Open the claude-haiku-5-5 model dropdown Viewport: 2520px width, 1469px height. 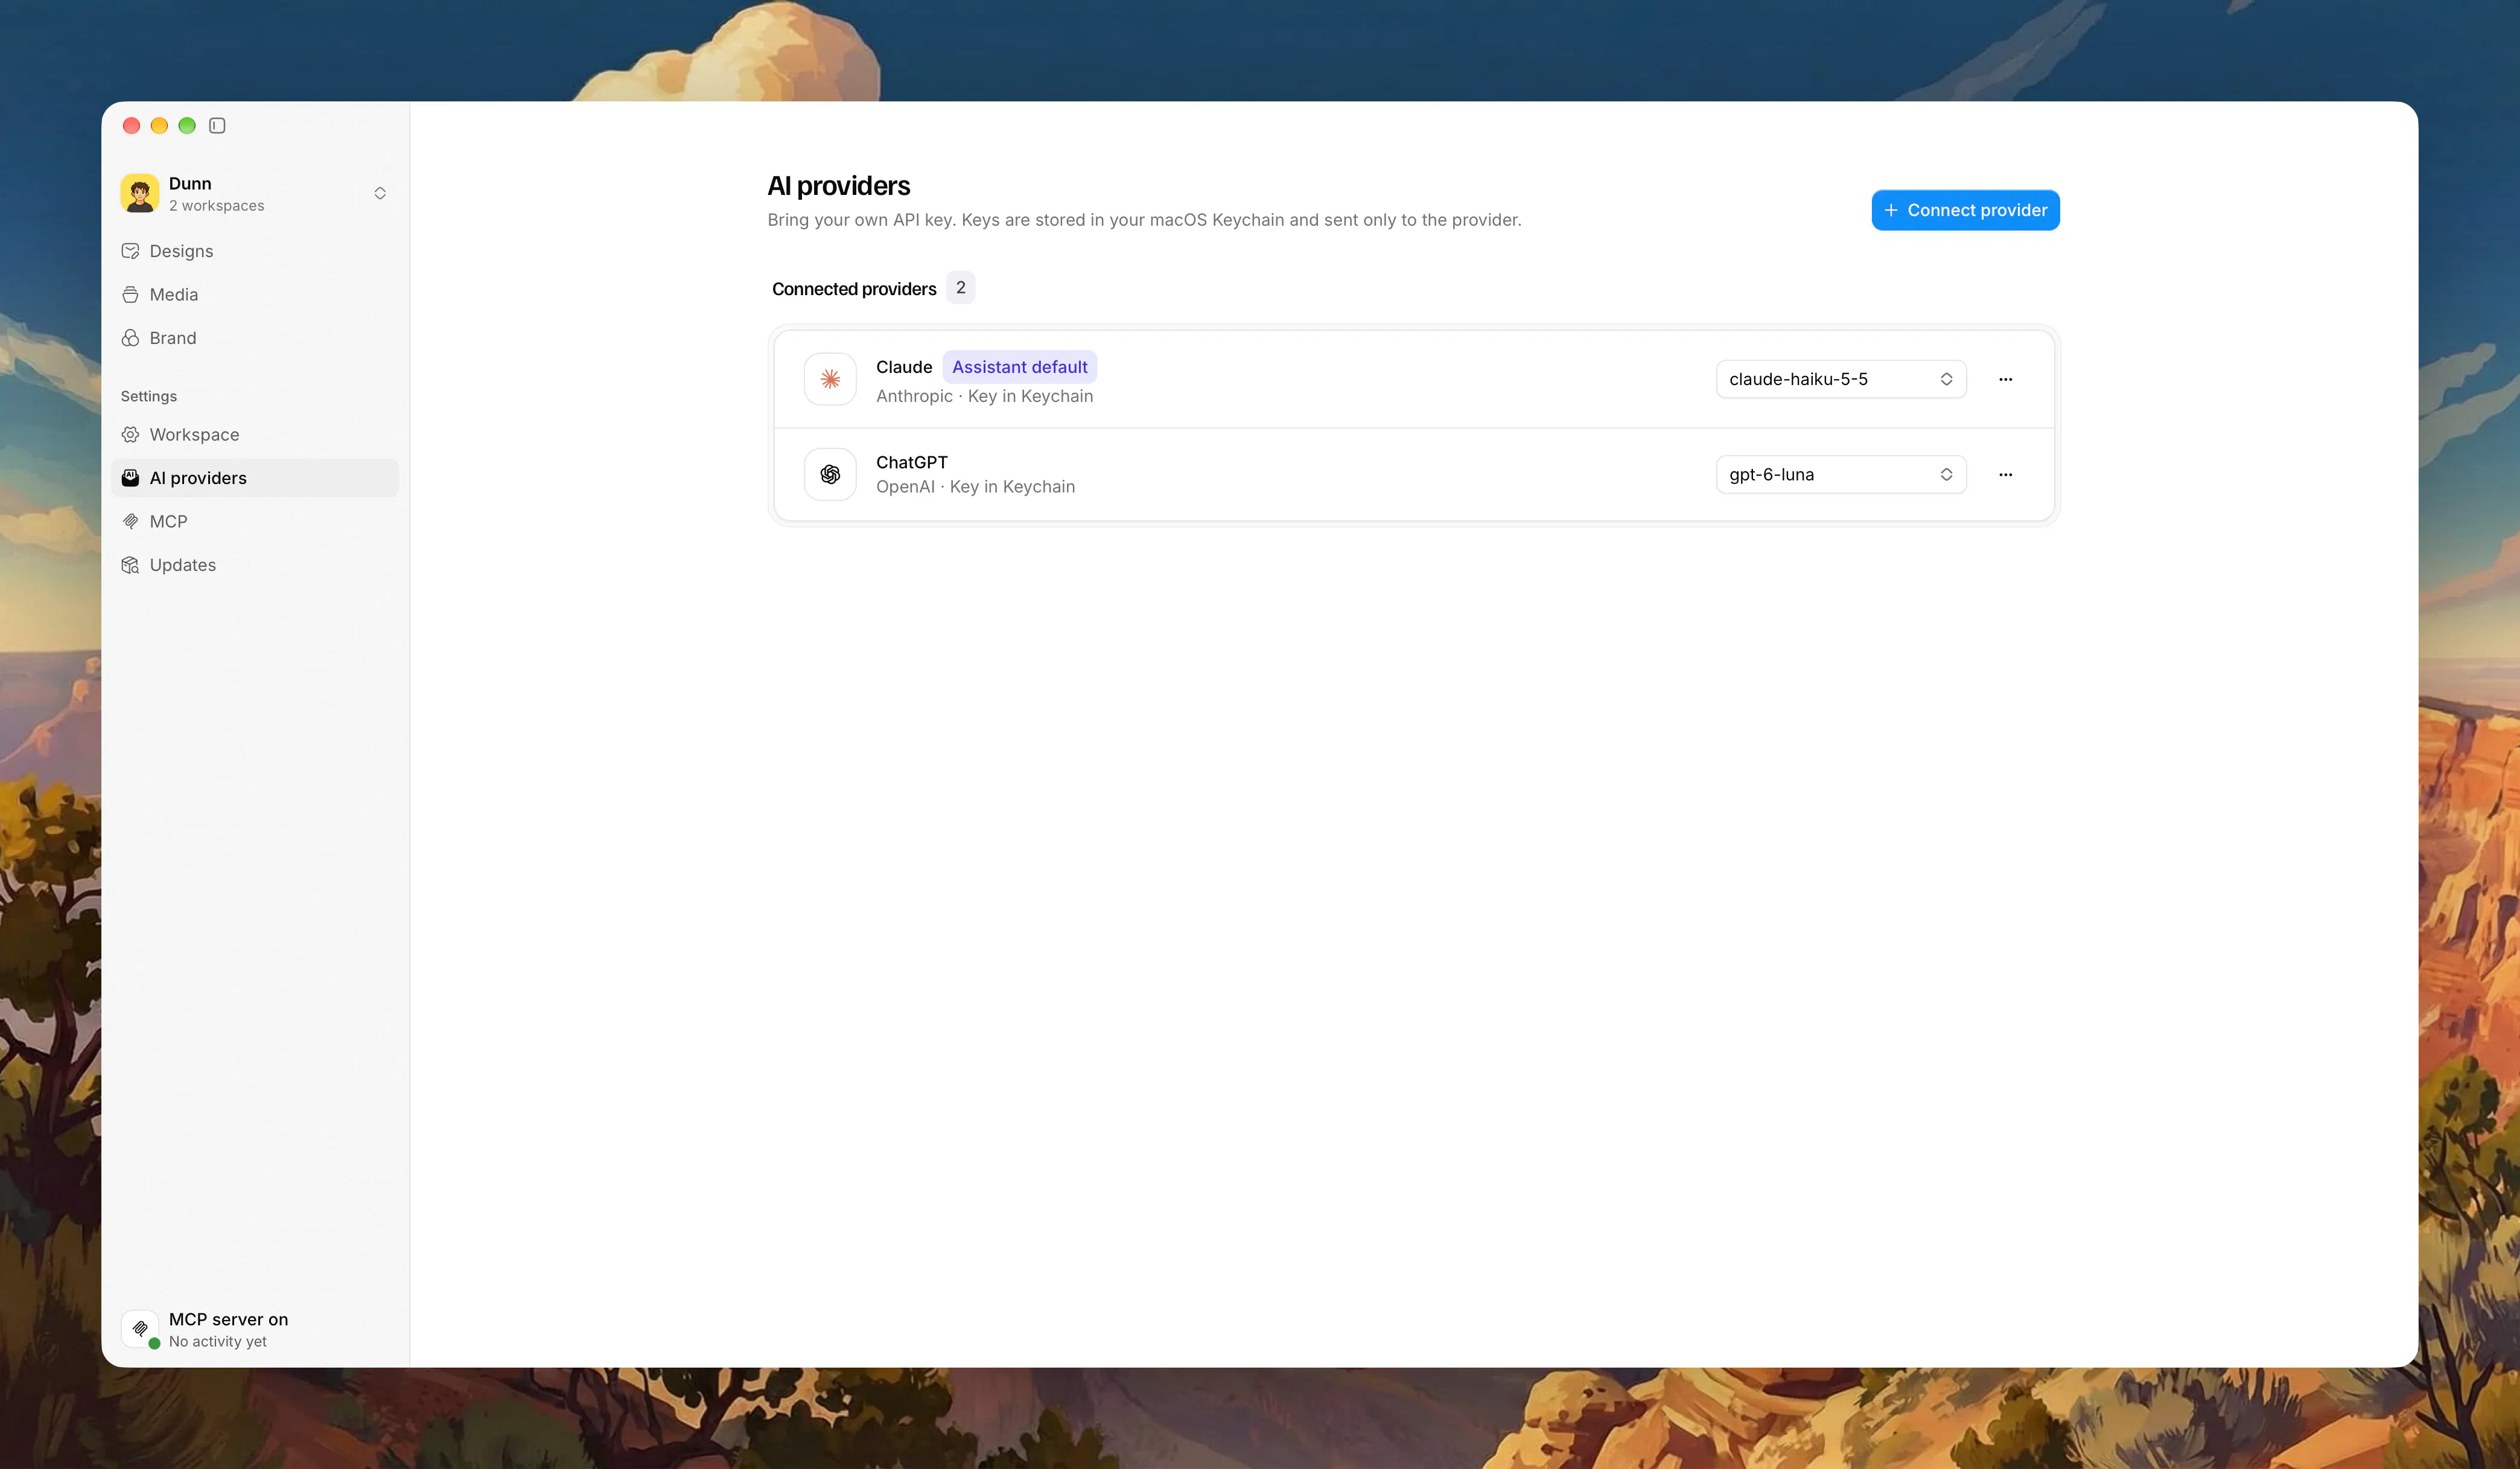click(1841, 379)
